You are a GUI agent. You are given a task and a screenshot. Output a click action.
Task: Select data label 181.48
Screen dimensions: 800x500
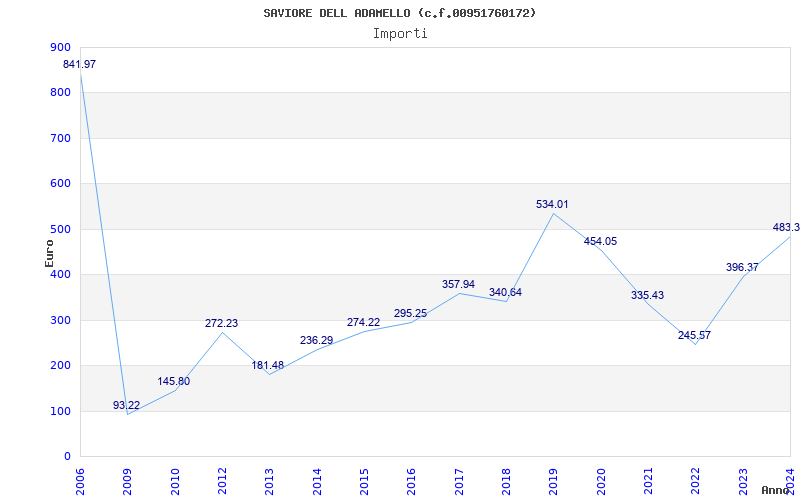click(268, 365)
